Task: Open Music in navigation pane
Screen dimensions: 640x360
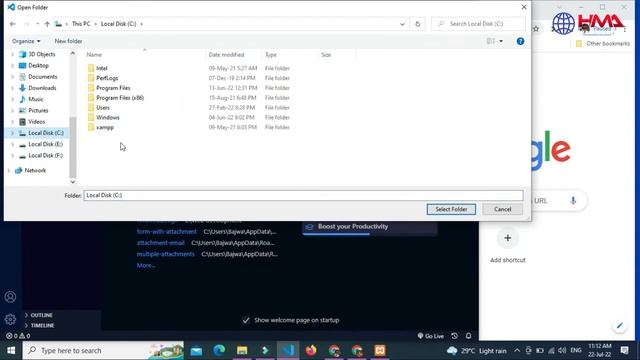Action: (36, 99)
